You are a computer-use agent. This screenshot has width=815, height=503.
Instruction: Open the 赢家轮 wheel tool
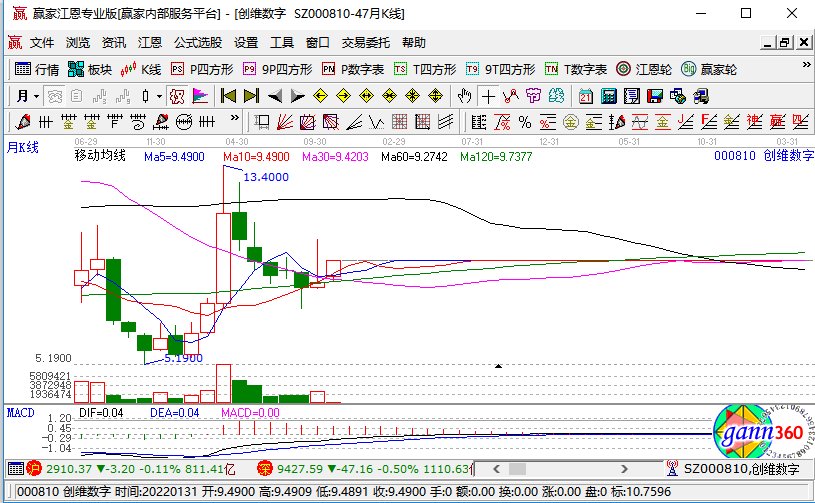tap(709, 69)
